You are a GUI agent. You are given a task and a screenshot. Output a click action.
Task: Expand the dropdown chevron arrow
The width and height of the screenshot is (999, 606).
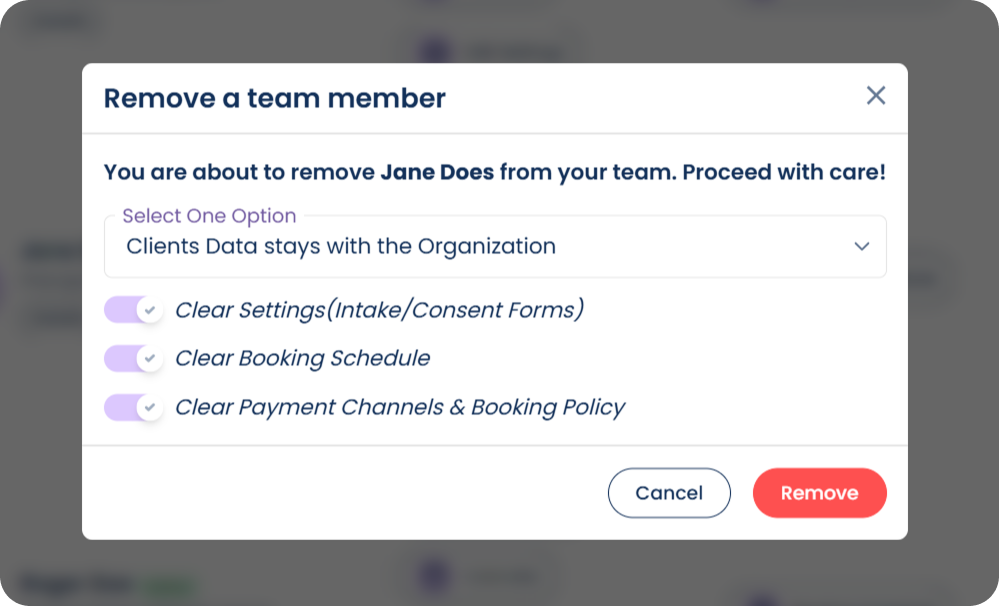pos(862,246)
